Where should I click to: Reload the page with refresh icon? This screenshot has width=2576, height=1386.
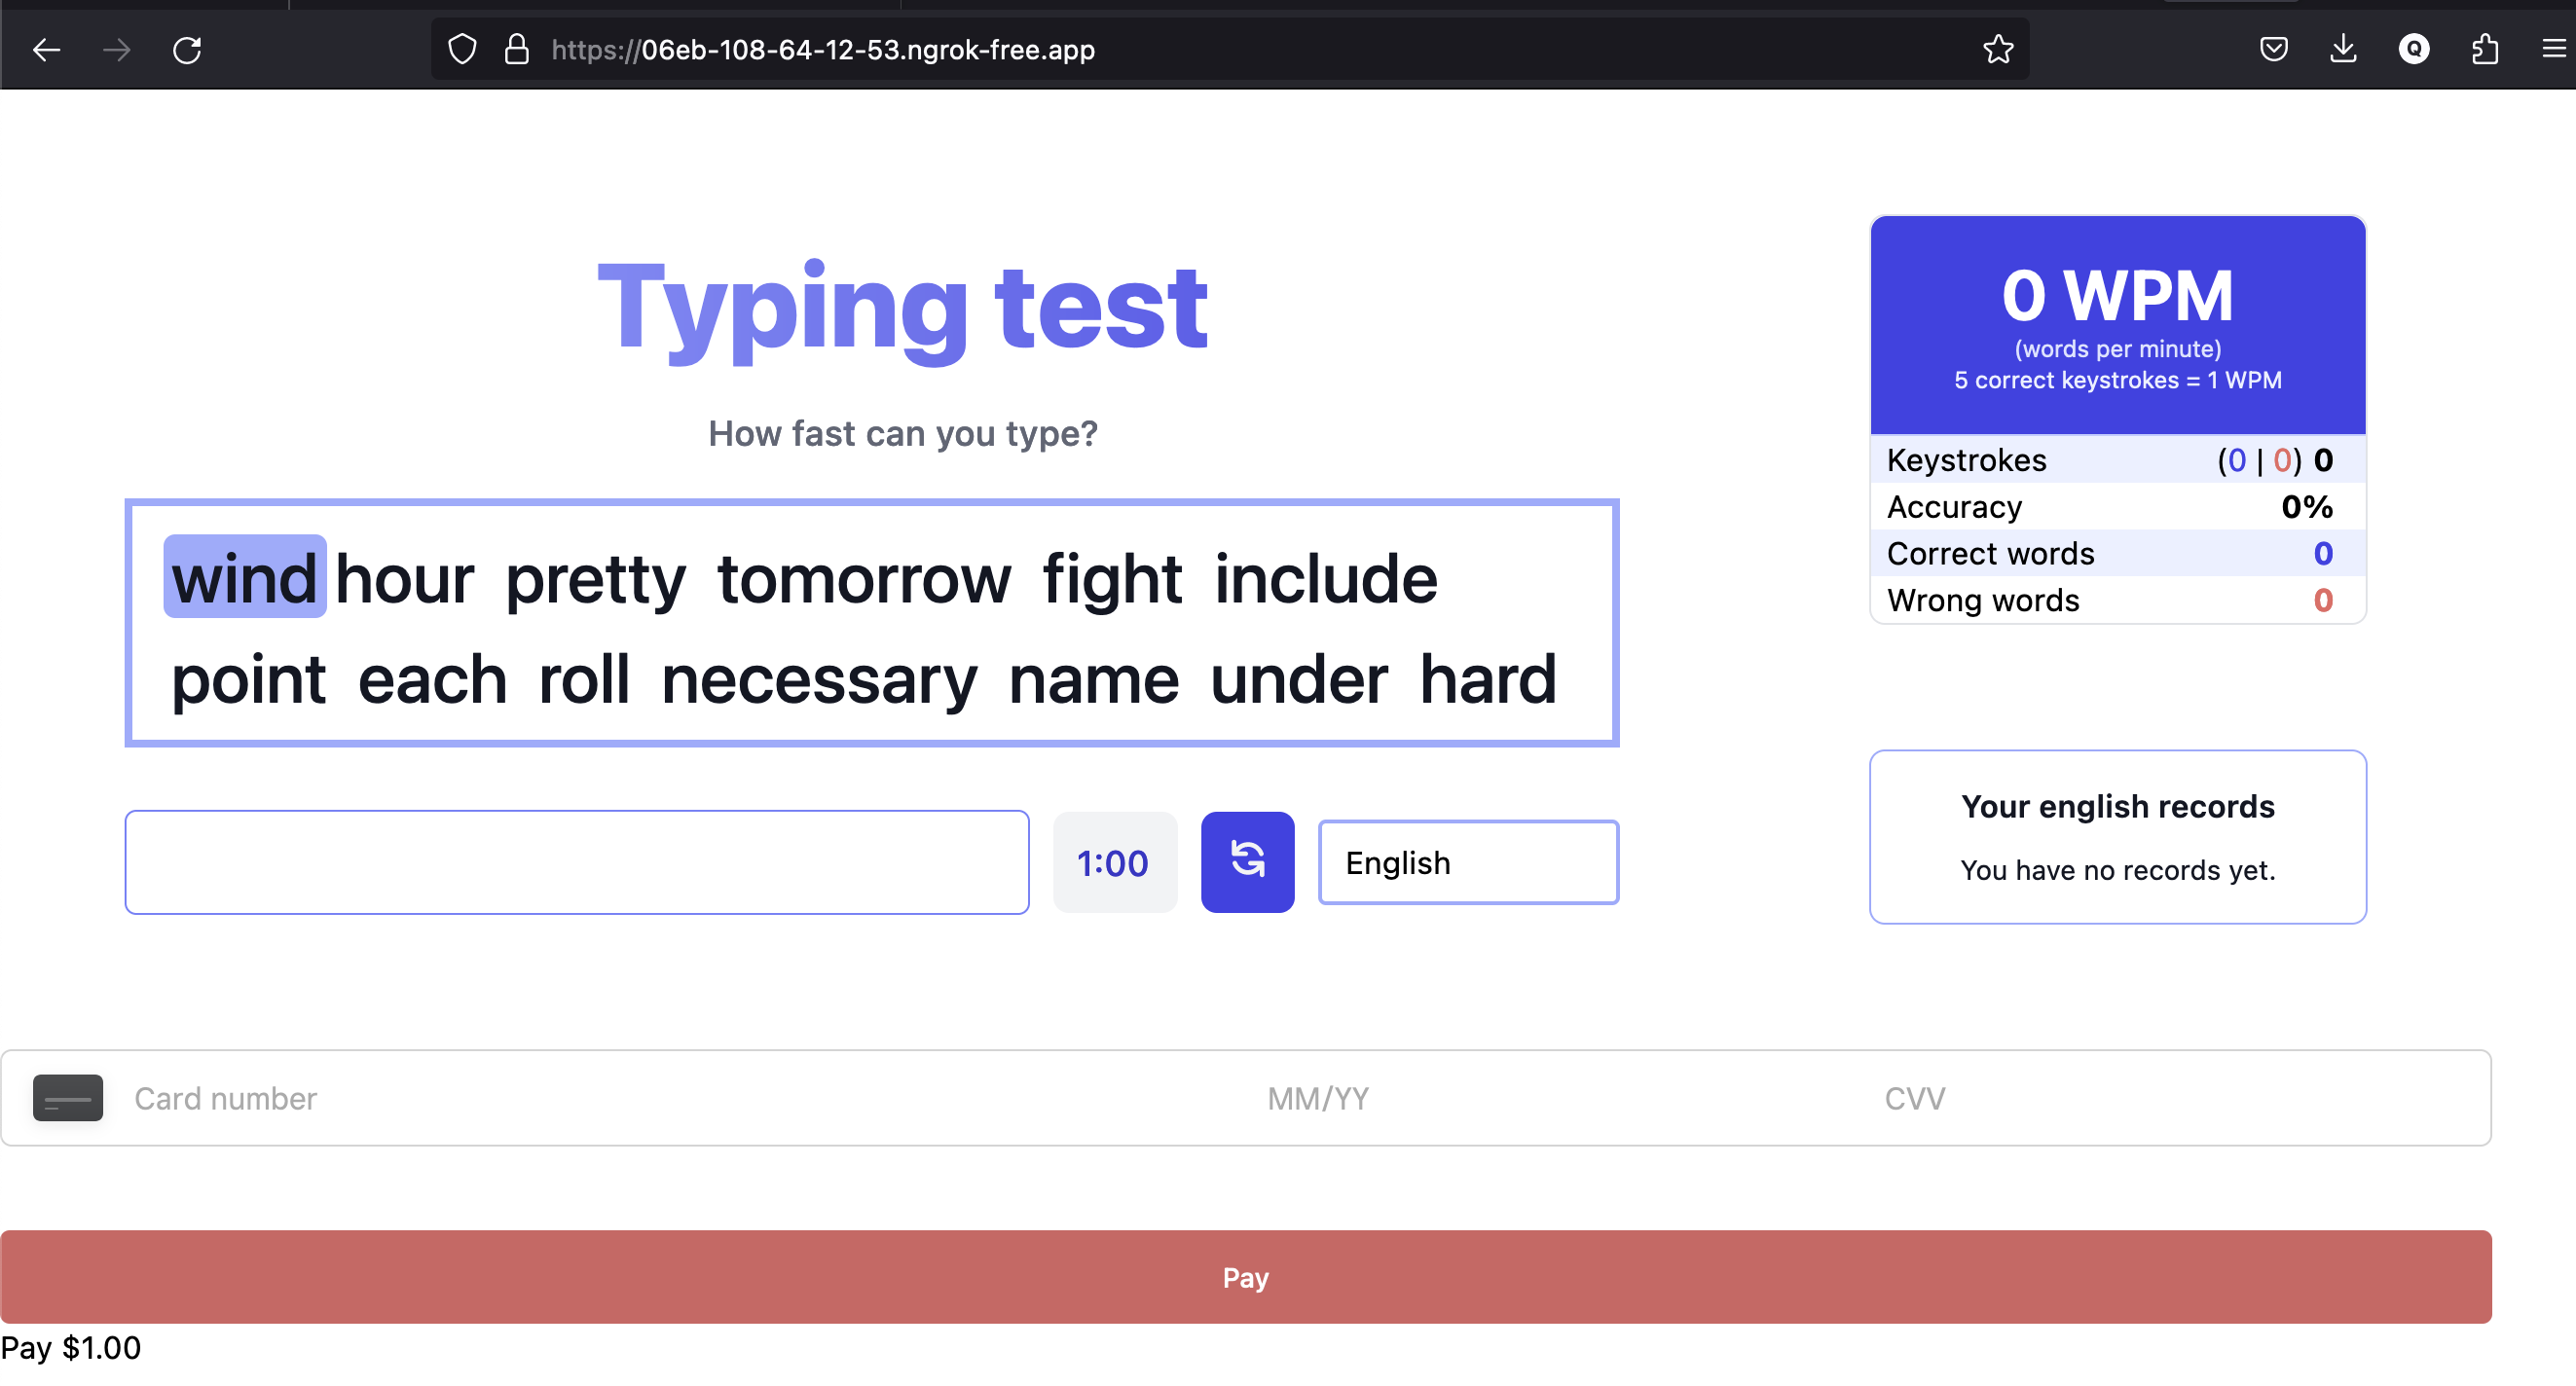pyautogui.click(x=187, y=50)
